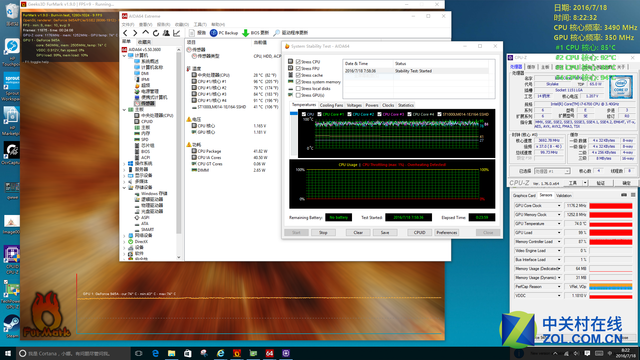Open Preferences in stability test
The height and width of the screenshot is (360, 640).
point(447,233)
